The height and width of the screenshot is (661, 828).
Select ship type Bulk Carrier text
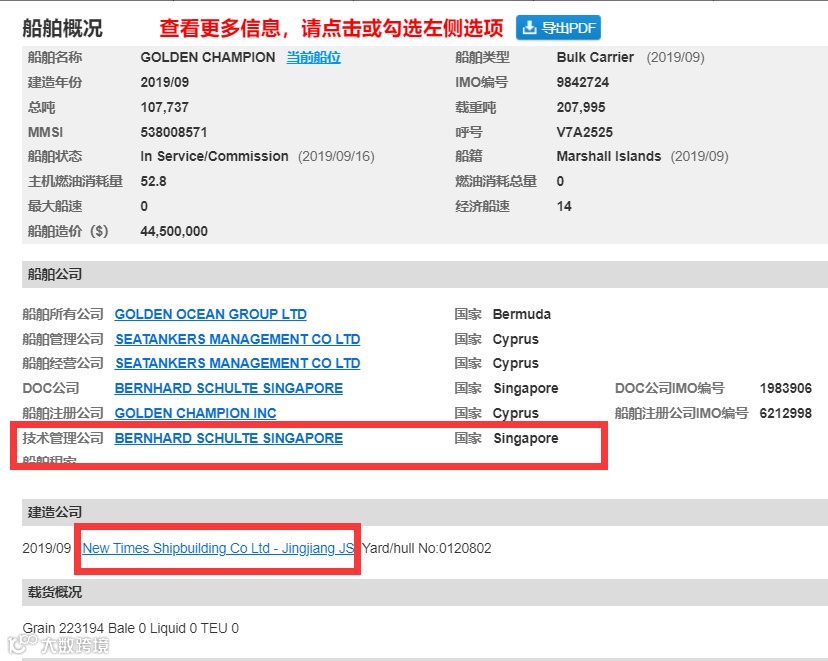595,57
